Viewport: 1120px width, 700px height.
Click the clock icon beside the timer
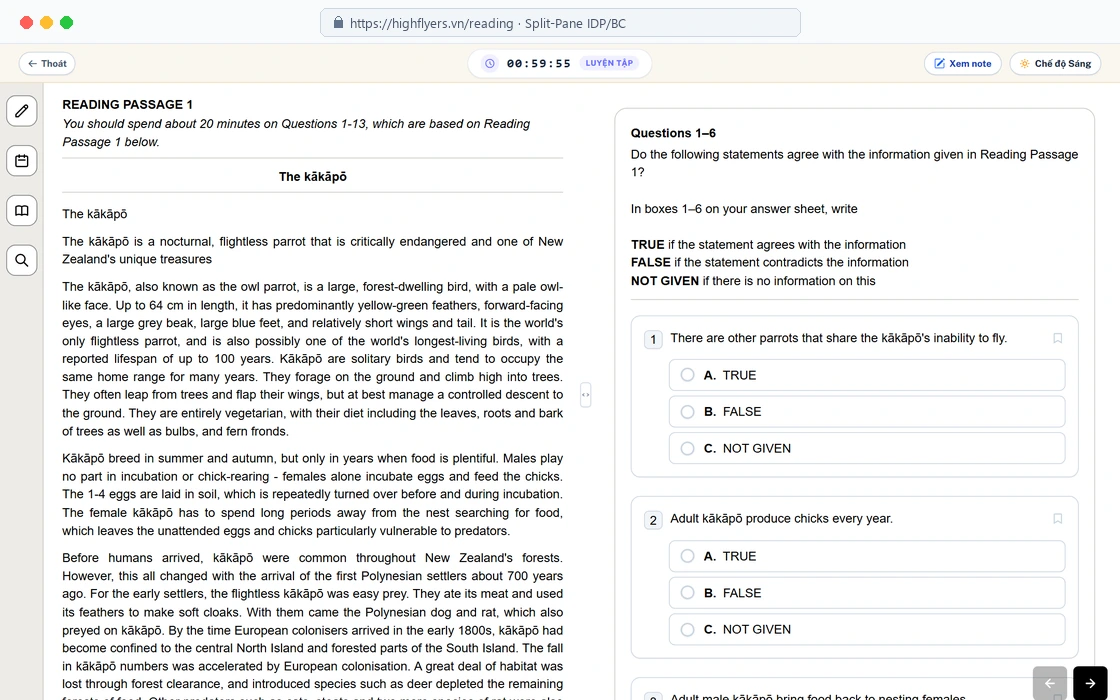[490, 63]
